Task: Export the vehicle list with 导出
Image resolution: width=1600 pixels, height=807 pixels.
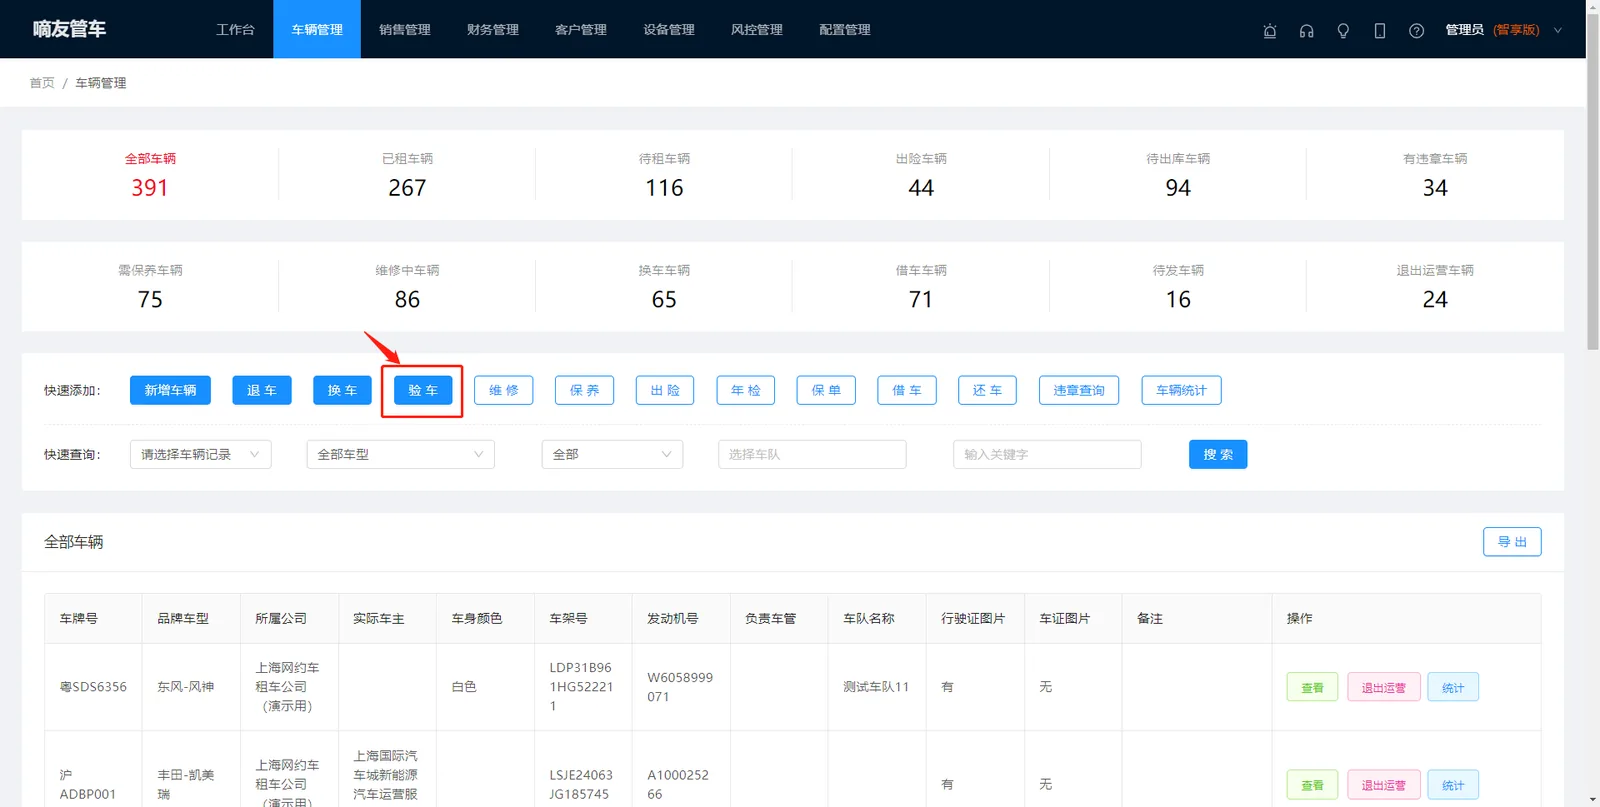Action: (x=1512, y=542)
